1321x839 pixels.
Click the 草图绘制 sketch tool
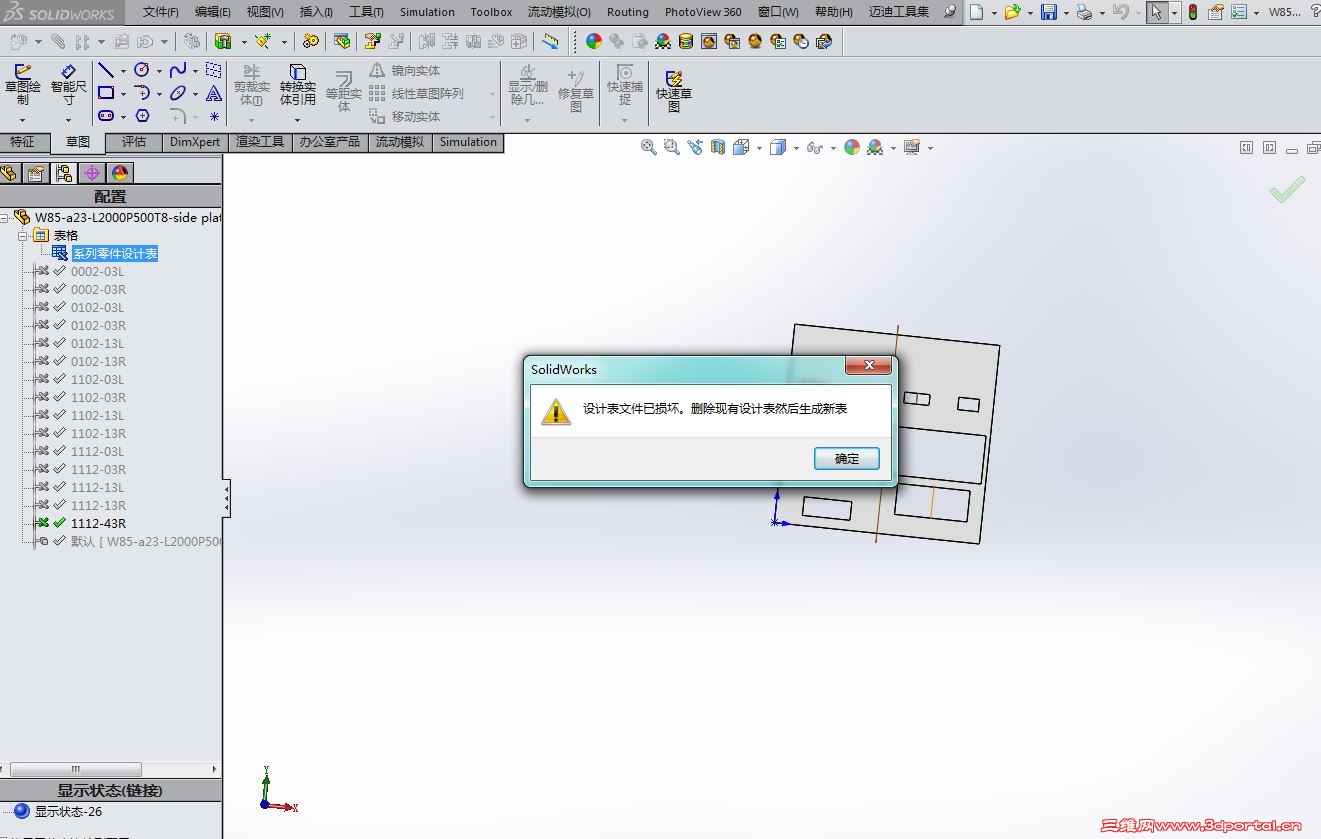tap(23, 84)
